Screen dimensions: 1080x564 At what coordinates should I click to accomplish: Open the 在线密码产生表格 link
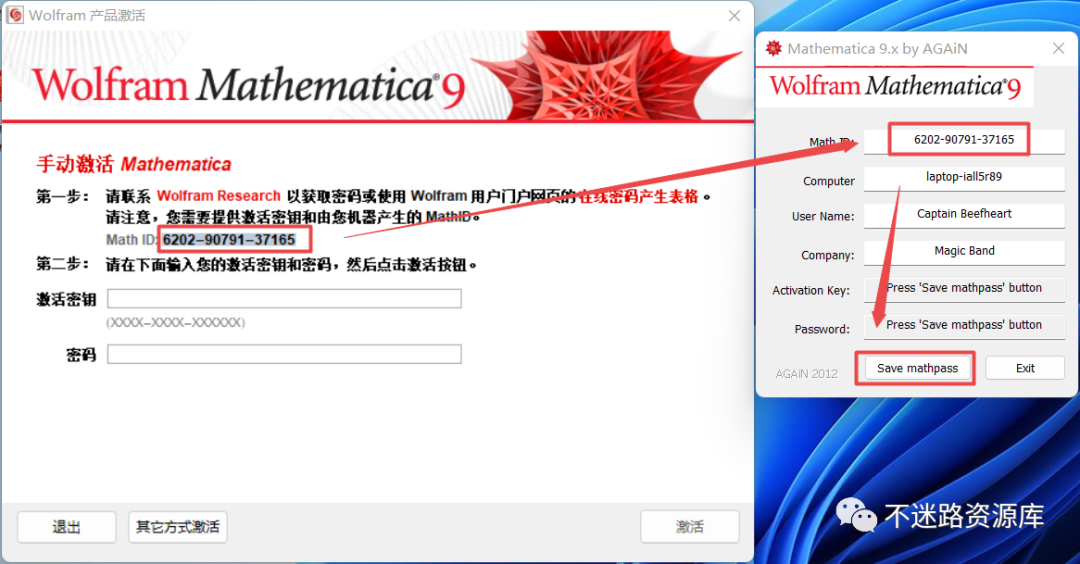[x=638, y=196]
